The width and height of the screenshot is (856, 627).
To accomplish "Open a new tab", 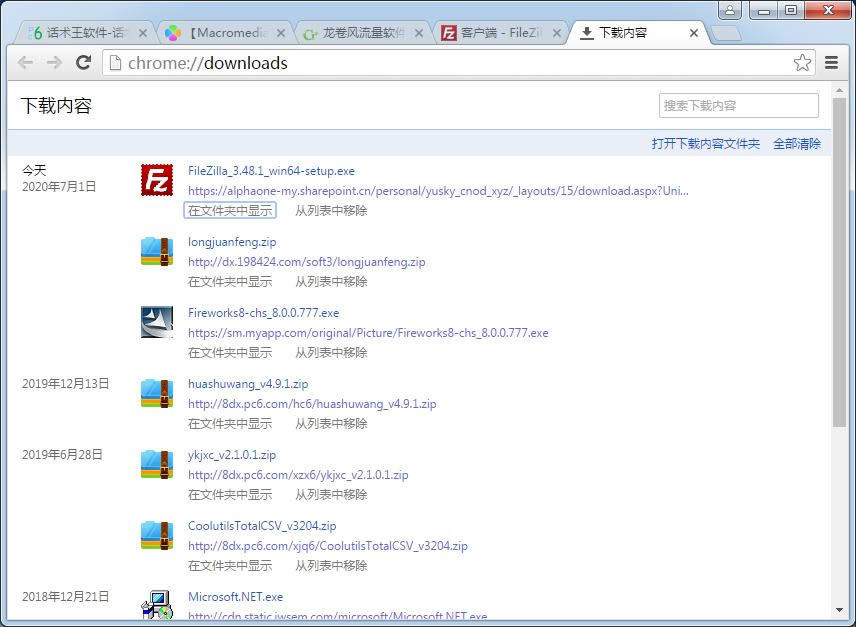I will pos(727,34).
